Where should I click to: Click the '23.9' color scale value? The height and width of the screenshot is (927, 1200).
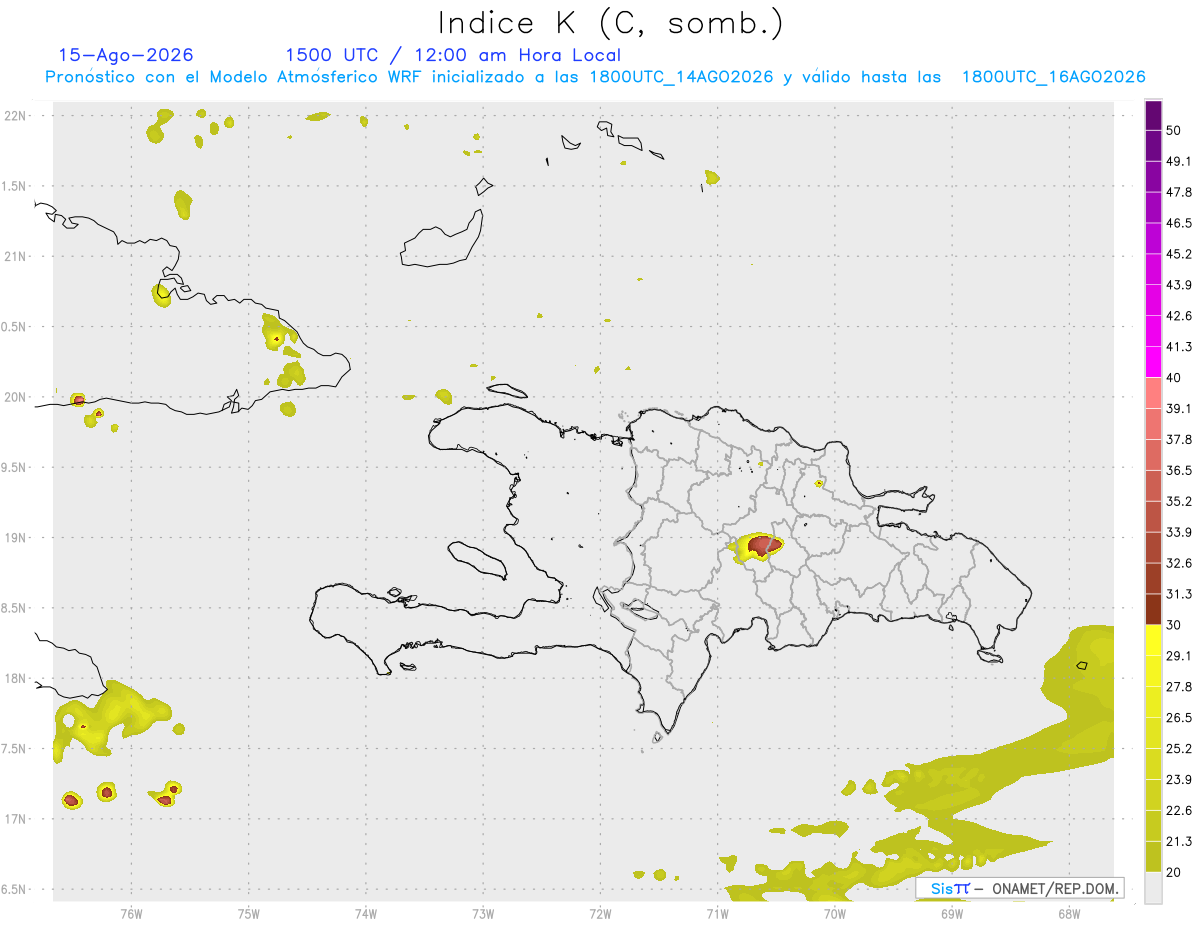pyautogui.click(x=1180, y=780)
